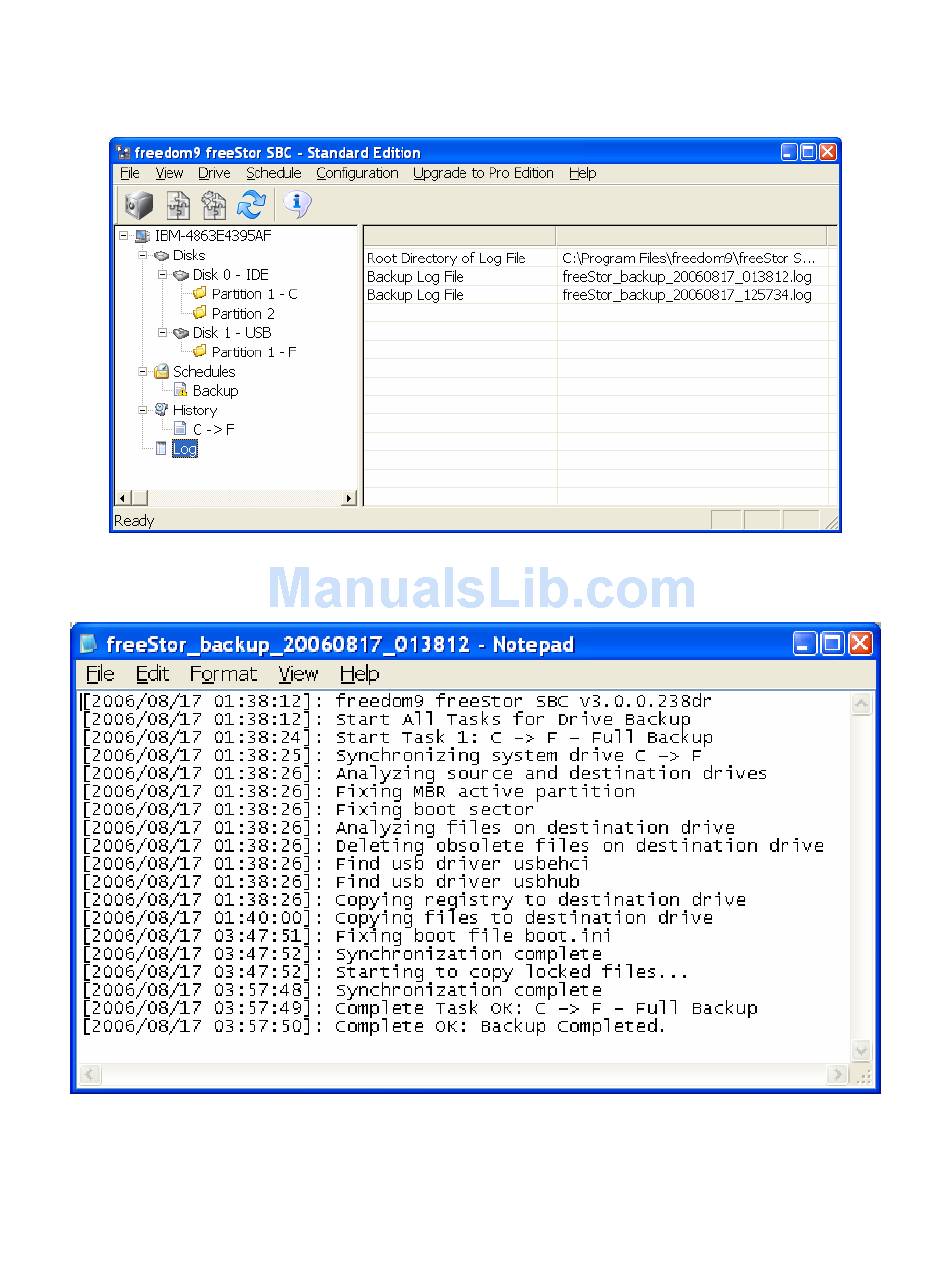
Task: Collapse the History tree node
Action: [143, 410]
